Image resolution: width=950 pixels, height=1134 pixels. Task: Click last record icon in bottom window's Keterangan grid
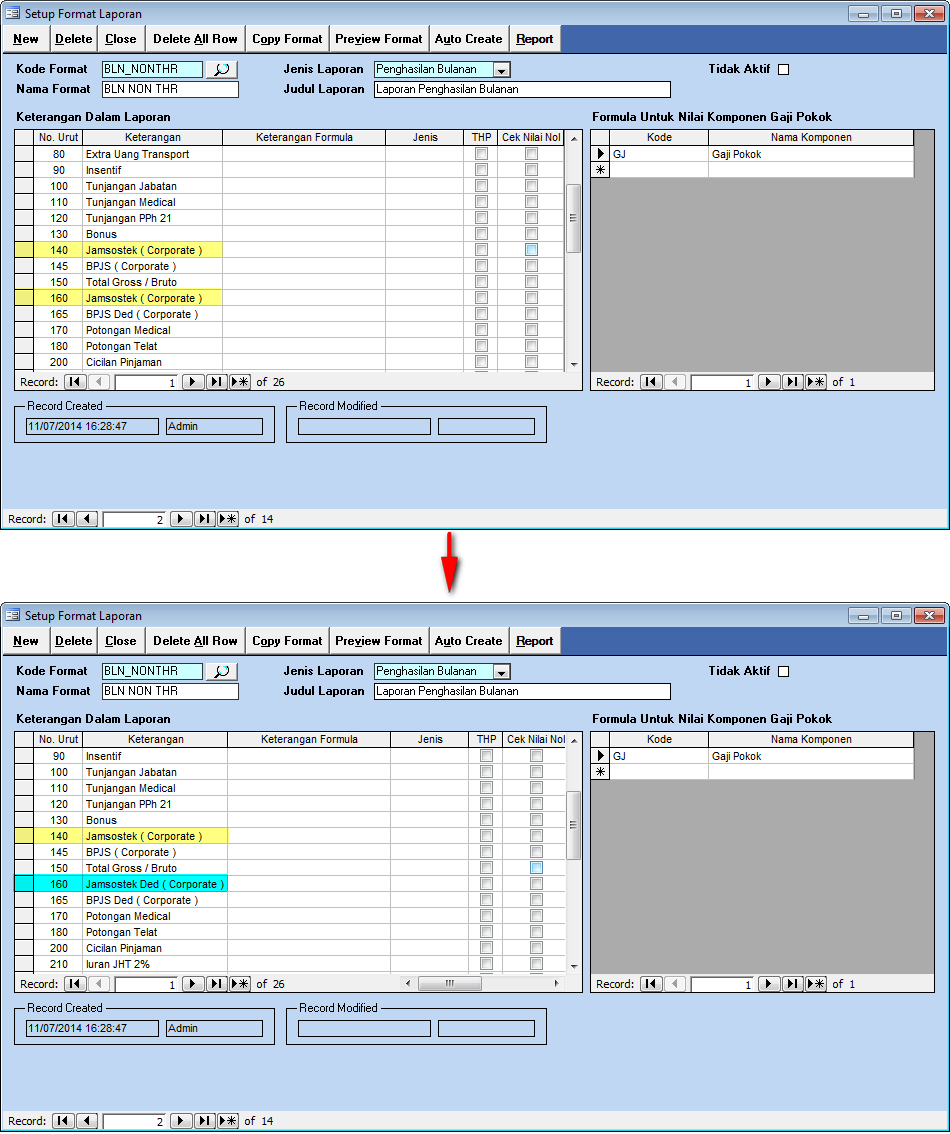pyautogui.click(x=217, y=984)
